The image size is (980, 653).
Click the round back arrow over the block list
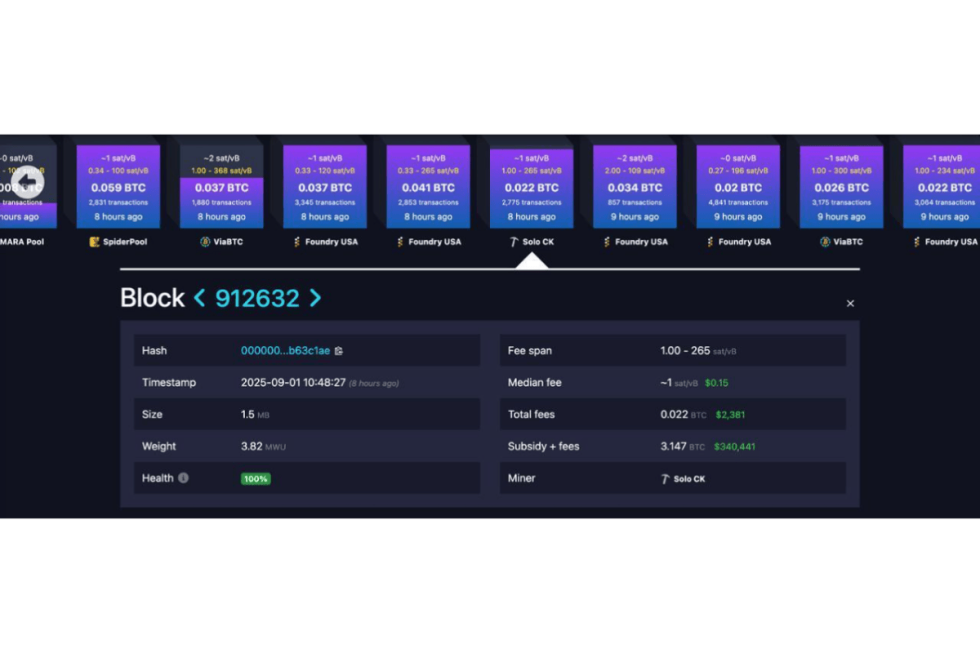(x=28, y=182)
